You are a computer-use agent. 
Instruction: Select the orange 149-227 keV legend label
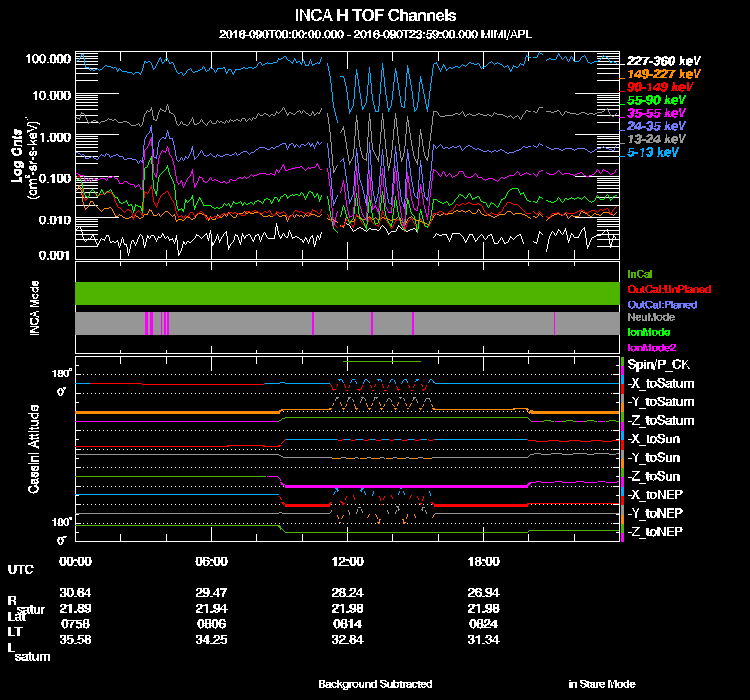660,74
